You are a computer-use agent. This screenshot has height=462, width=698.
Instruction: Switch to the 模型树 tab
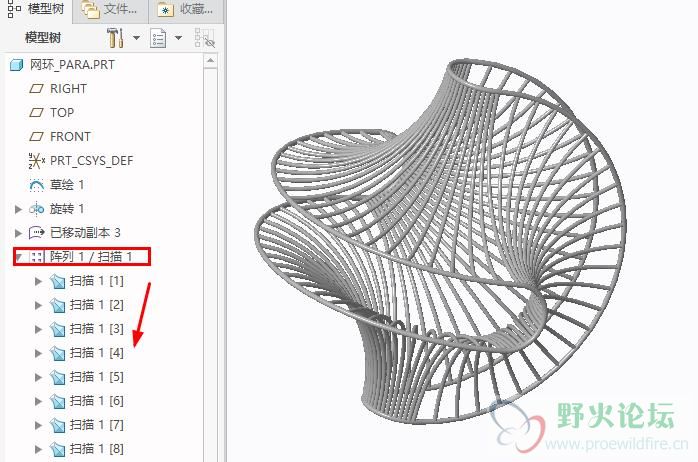tap(36, 9)
